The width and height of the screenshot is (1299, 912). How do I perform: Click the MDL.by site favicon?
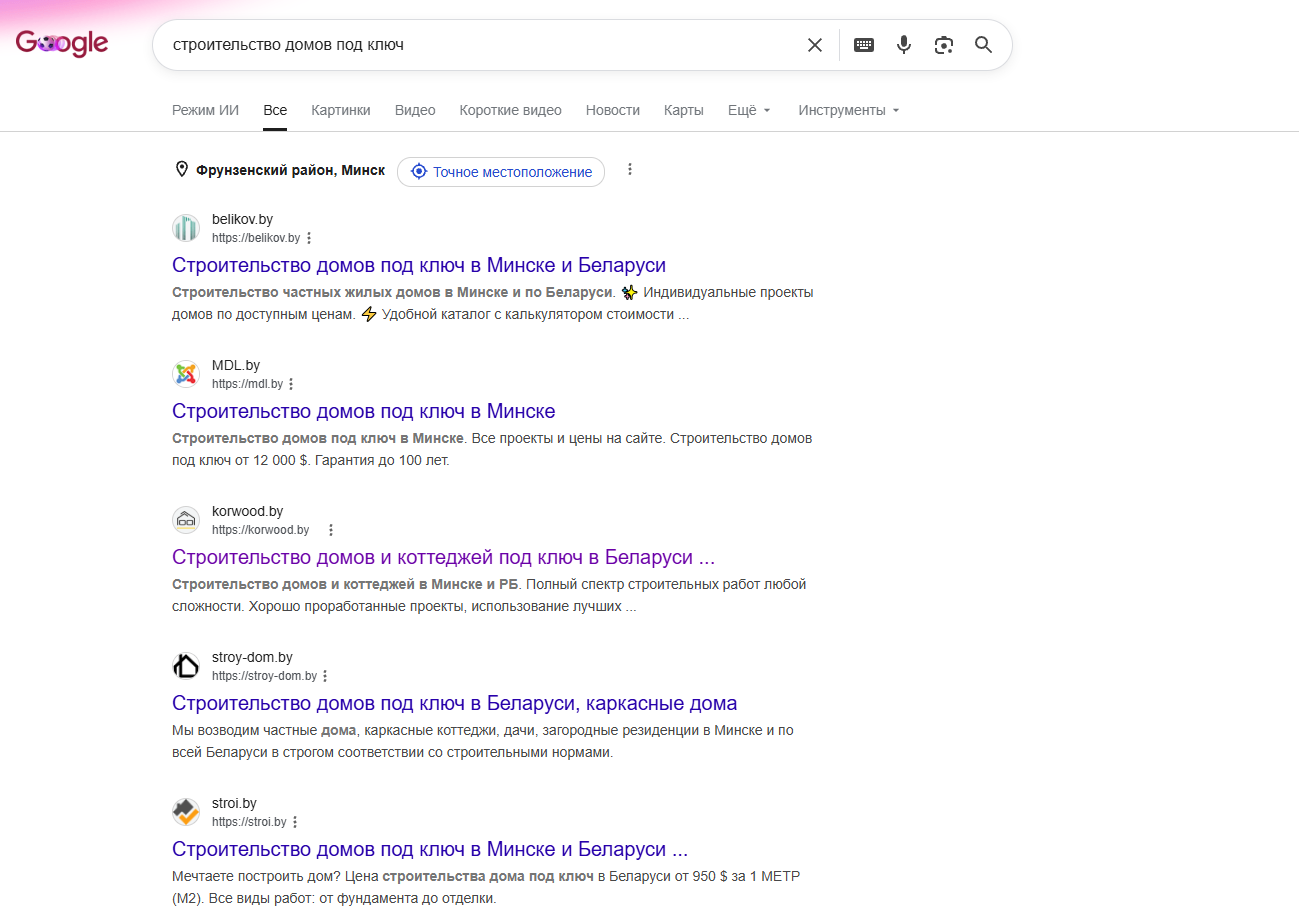[x=186, y=374]
